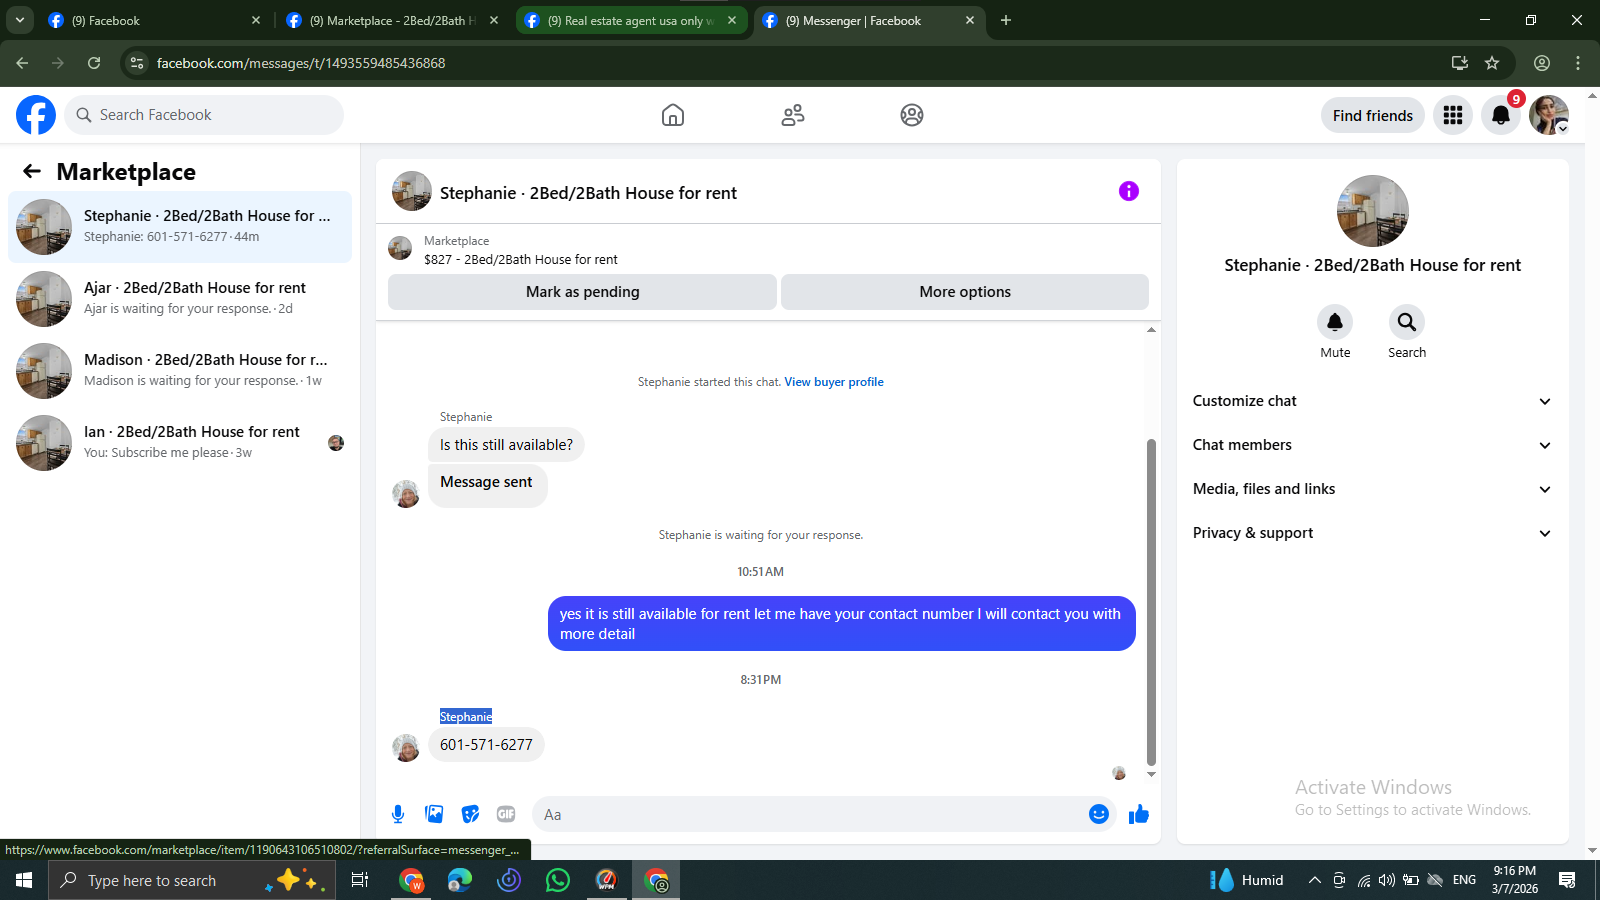Viewport: 1600px width, 900px height.
Task: Open Task View on the taskbar
Action: (360, 880)
